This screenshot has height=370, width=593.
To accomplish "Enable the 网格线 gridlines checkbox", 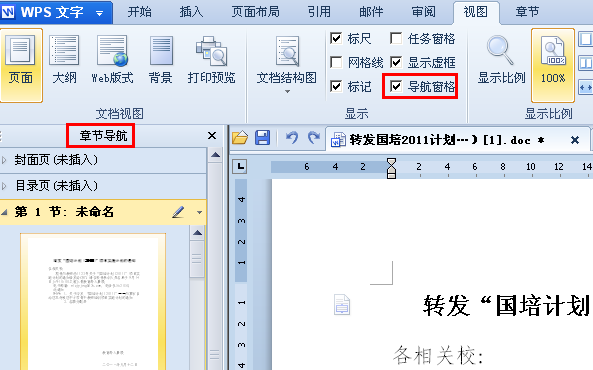I will point(336,62).
